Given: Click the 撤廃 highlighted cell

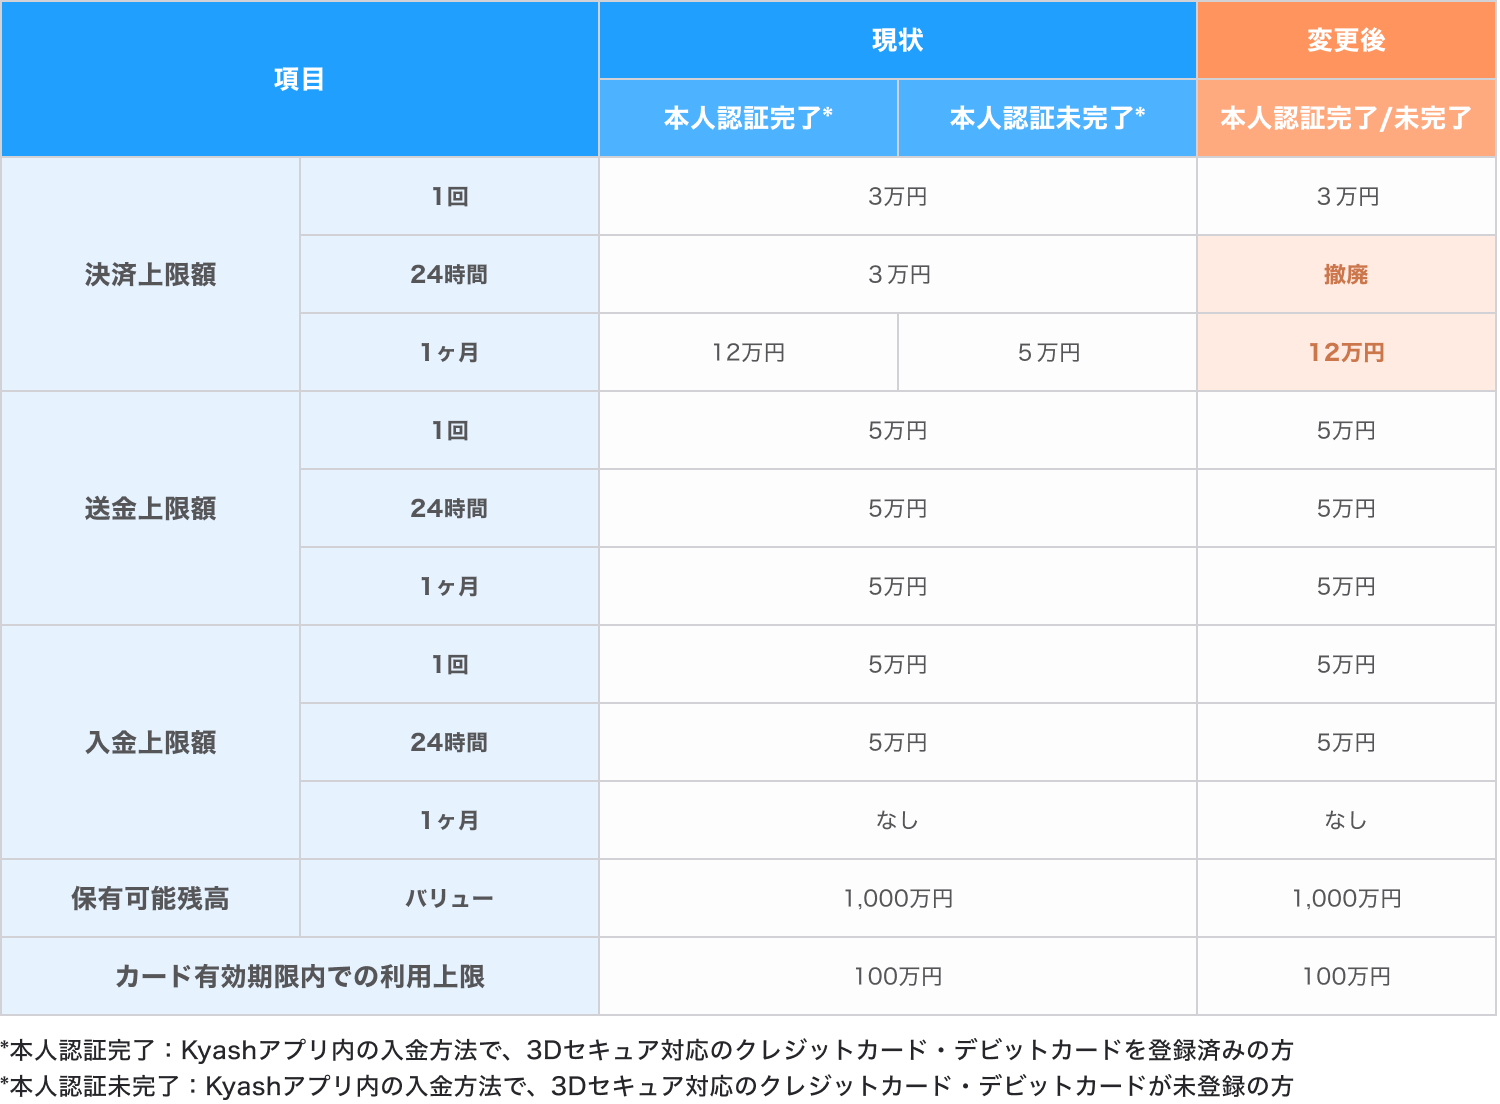Looking at the screenshot, I should (1346, 274).
